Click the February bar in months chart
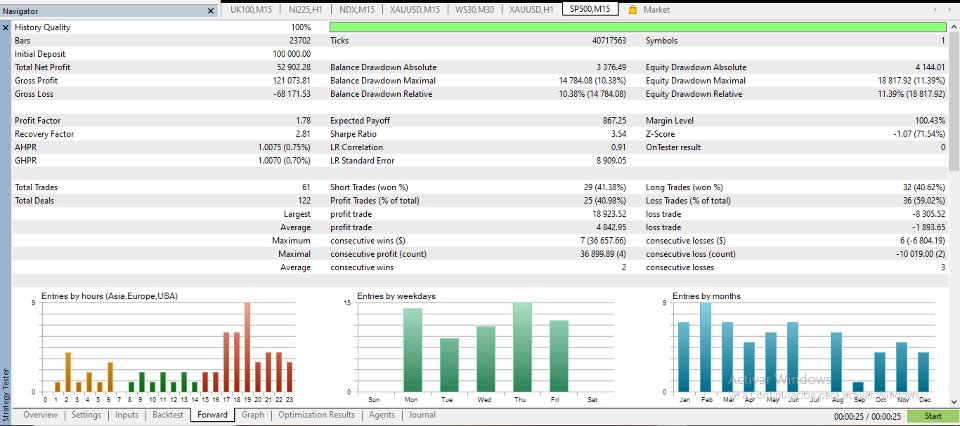This screenshot has height=426, width=960. pyautogui.click(x=705, y=347)
